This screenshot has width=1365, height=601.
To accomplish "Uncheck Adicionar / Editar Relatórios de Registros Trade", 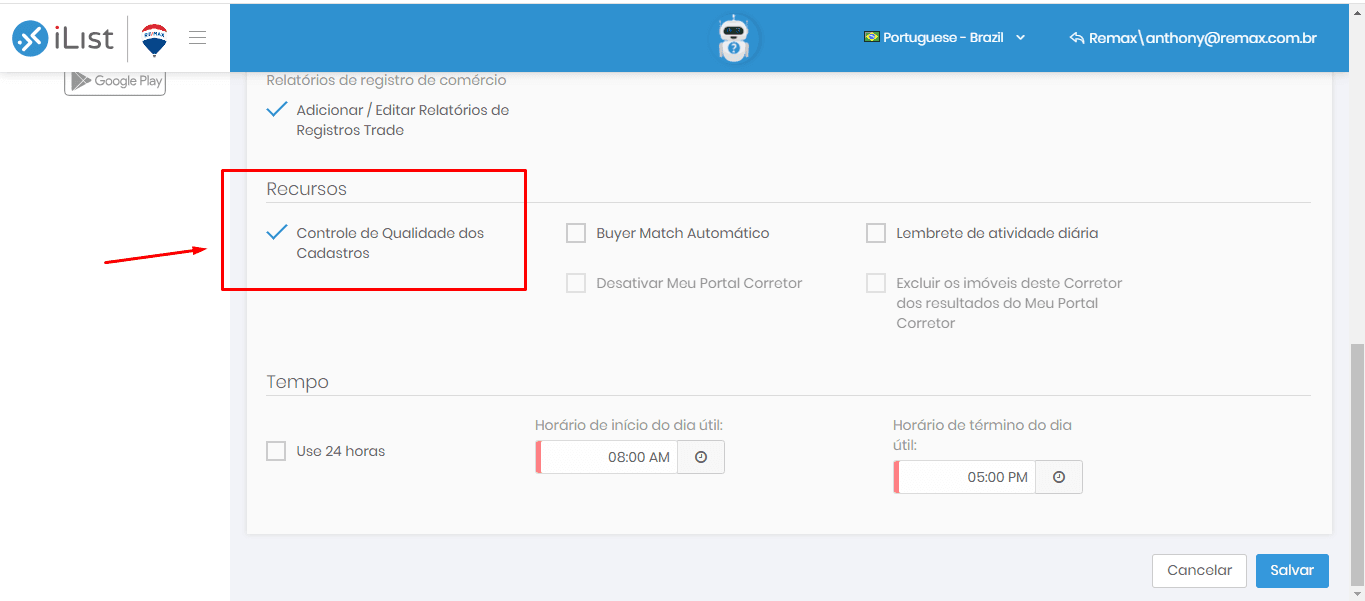I will click(x=277, y=110).
